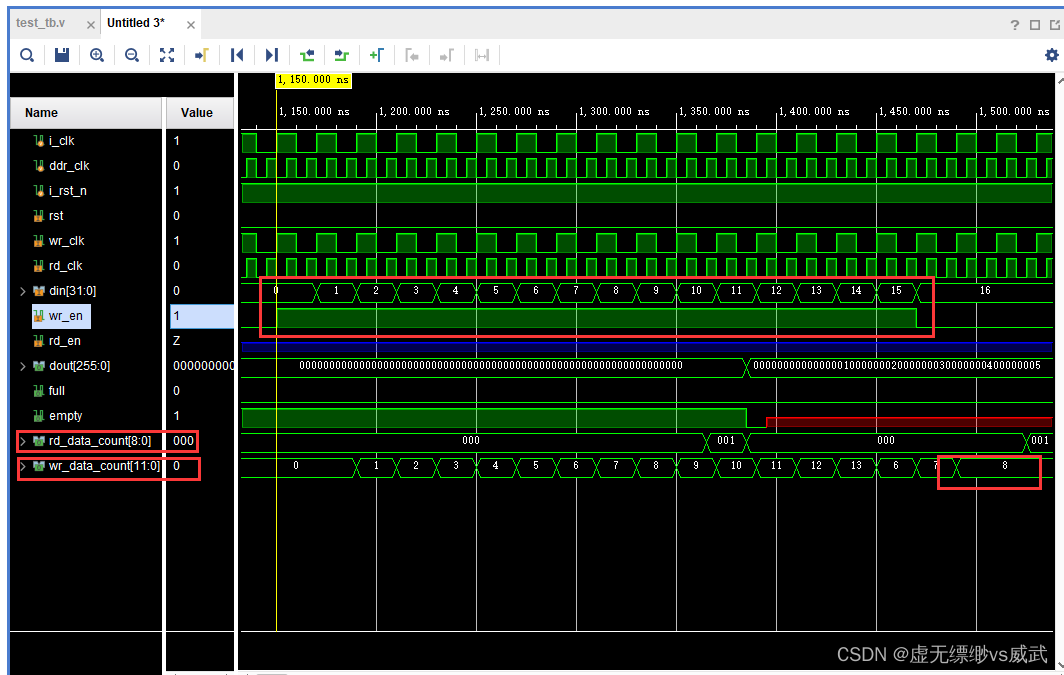Open the waveform settings gear
Image resolution: width=1064 pixels, height=675 pixels.
tap(1051, 55)
